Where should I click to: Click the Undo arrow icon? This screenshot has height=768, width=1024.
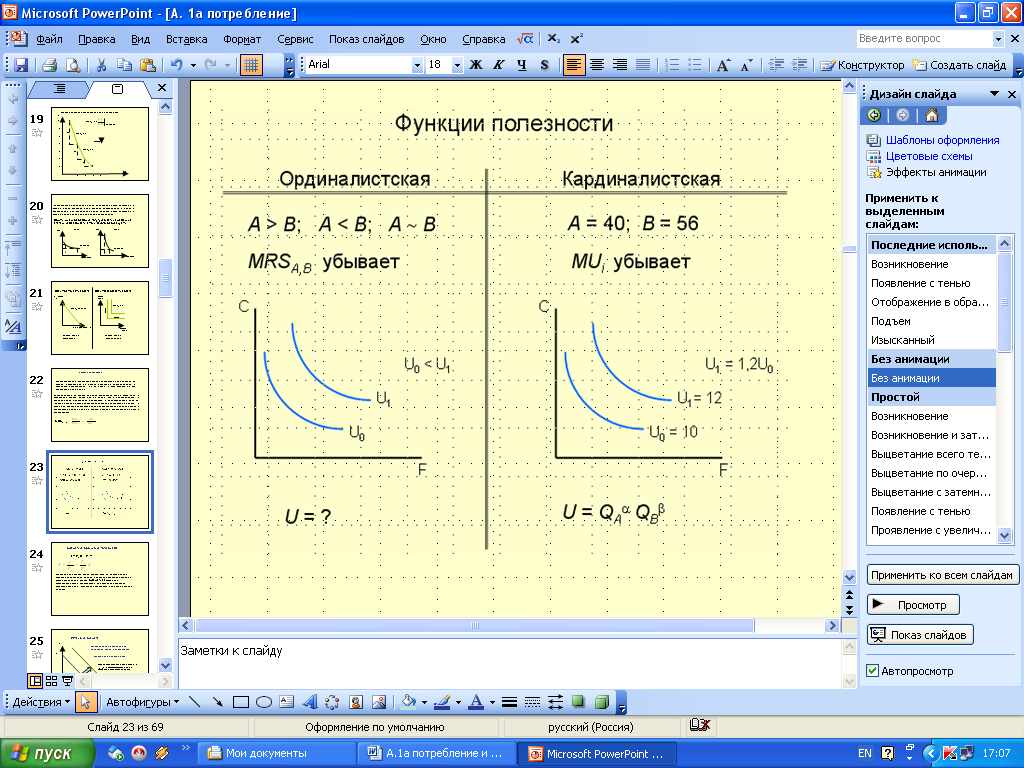pyautogui.click(x=176, y=65)
